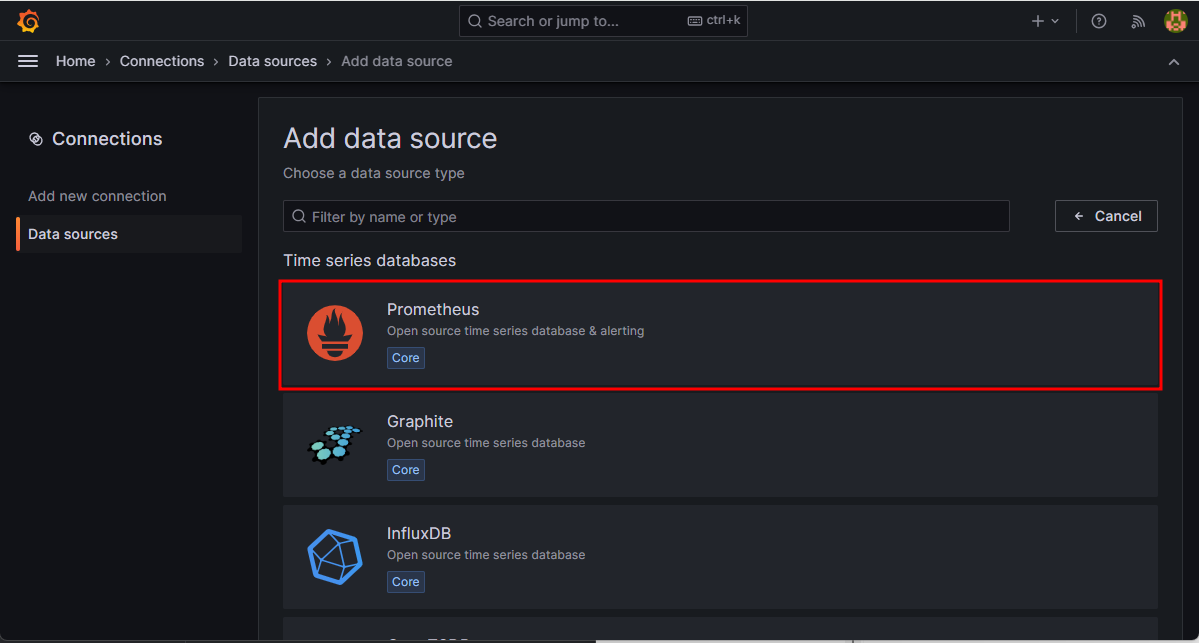Open the news feed RSS icon
This screenshot has width=1199, height=643.
(x=1138, y=21)
